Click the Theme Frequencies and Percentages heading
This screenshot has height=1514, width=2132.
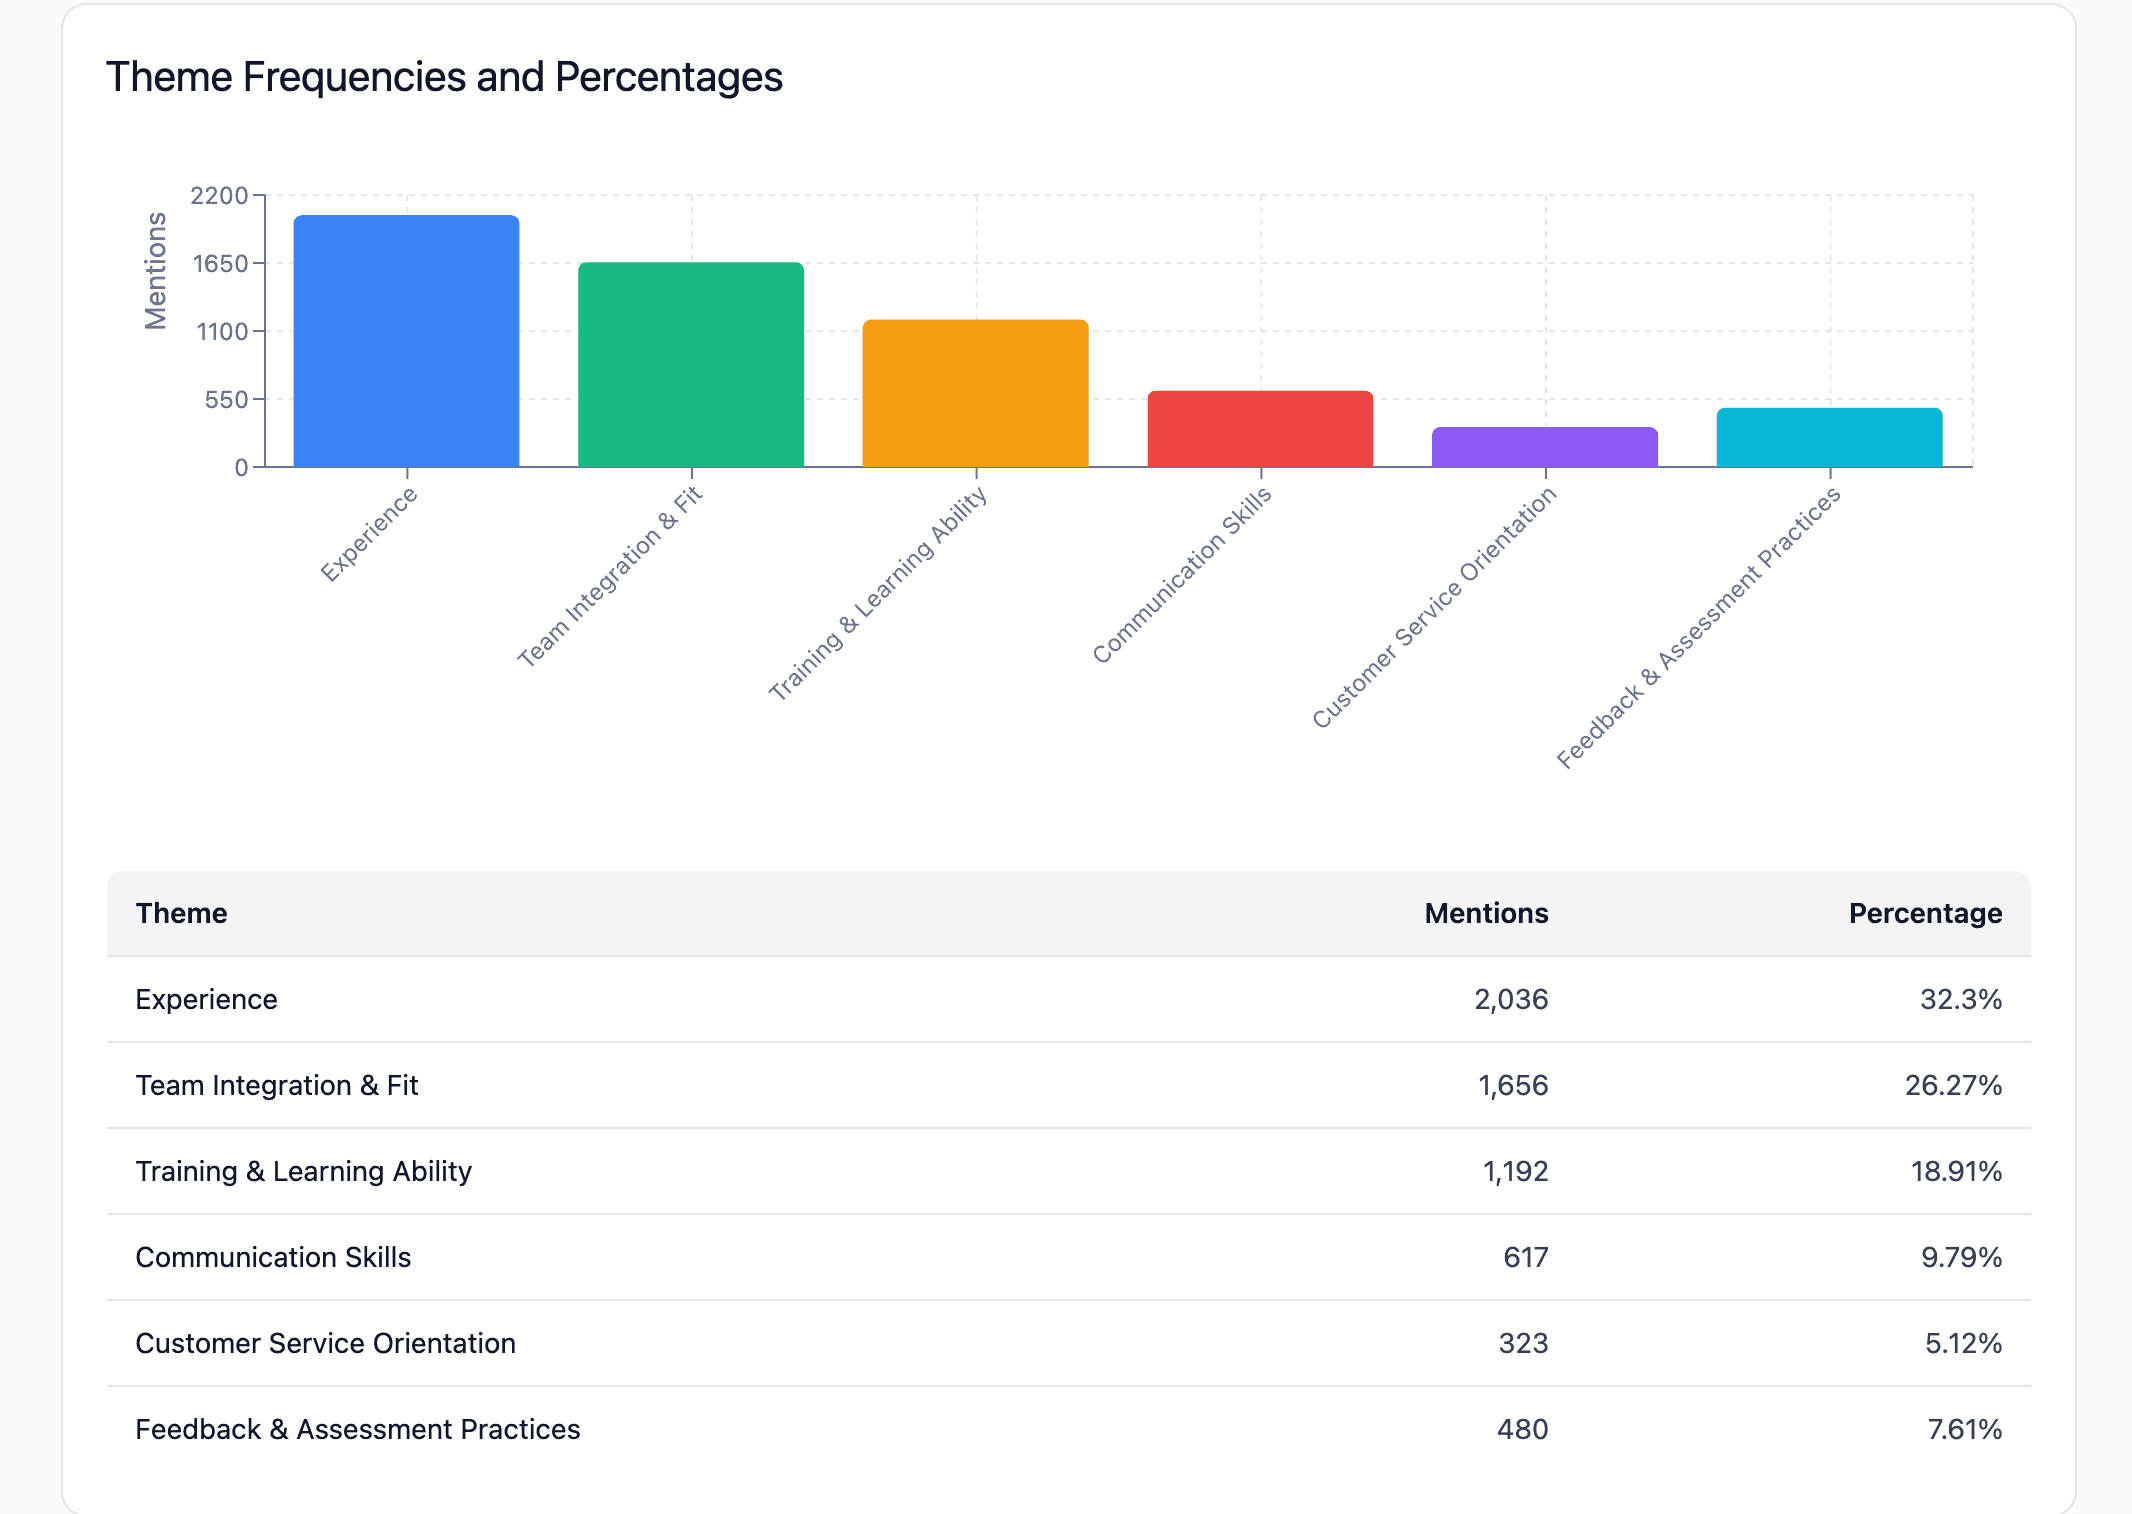444,77
